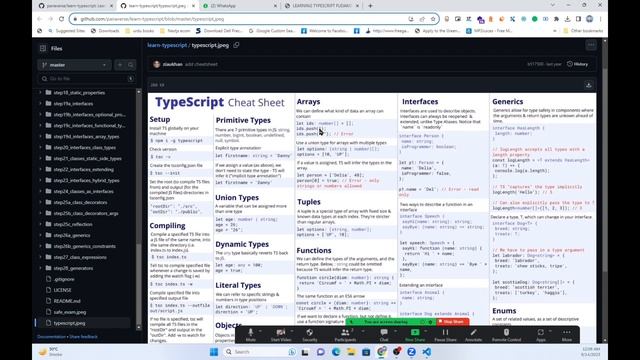Image resolution: width=640 pixels, height=360 pixels.
Task: Open Zoom Apps
Action: [541, 335]
